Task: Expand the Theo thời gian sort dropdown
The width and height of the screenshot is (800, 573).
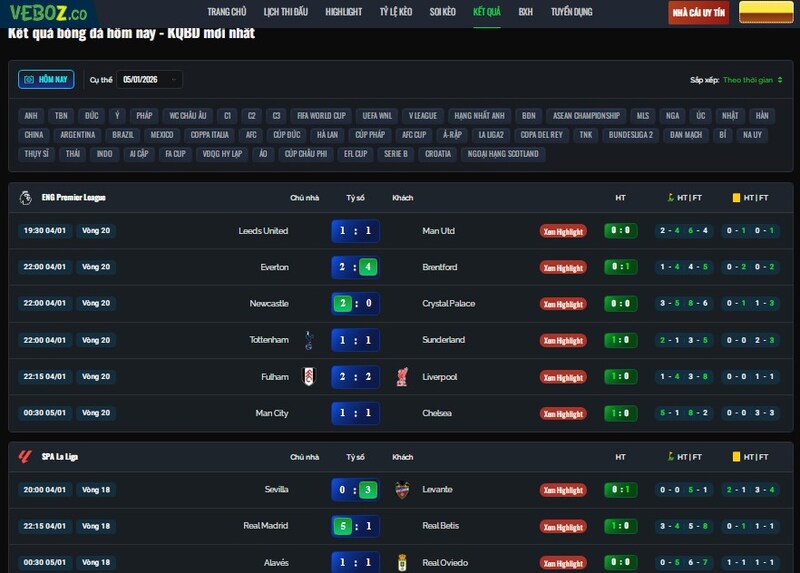Action: point(751,79)
